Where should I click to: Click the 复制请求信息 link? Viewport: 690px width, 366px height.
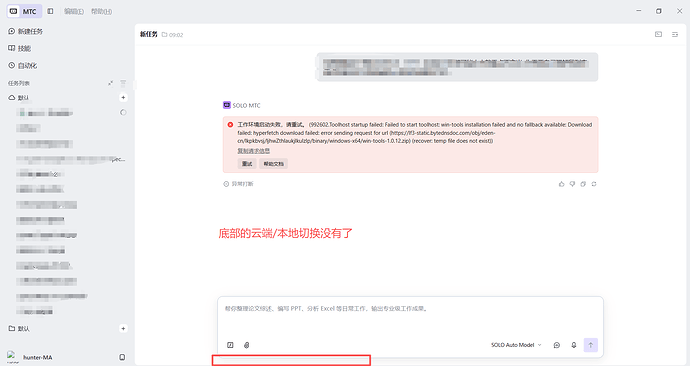click(x=253, y=151)
